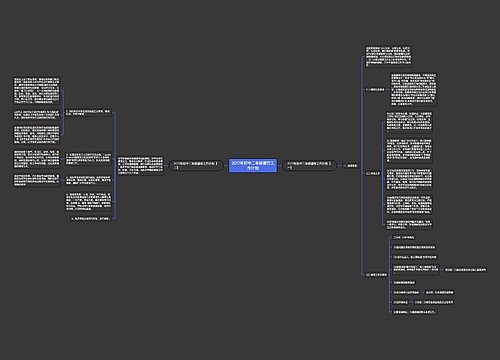Screen dimensions: 500x360
Task: Select the rounded branch node ending in 【一】
Action: (x=310, y=166)
